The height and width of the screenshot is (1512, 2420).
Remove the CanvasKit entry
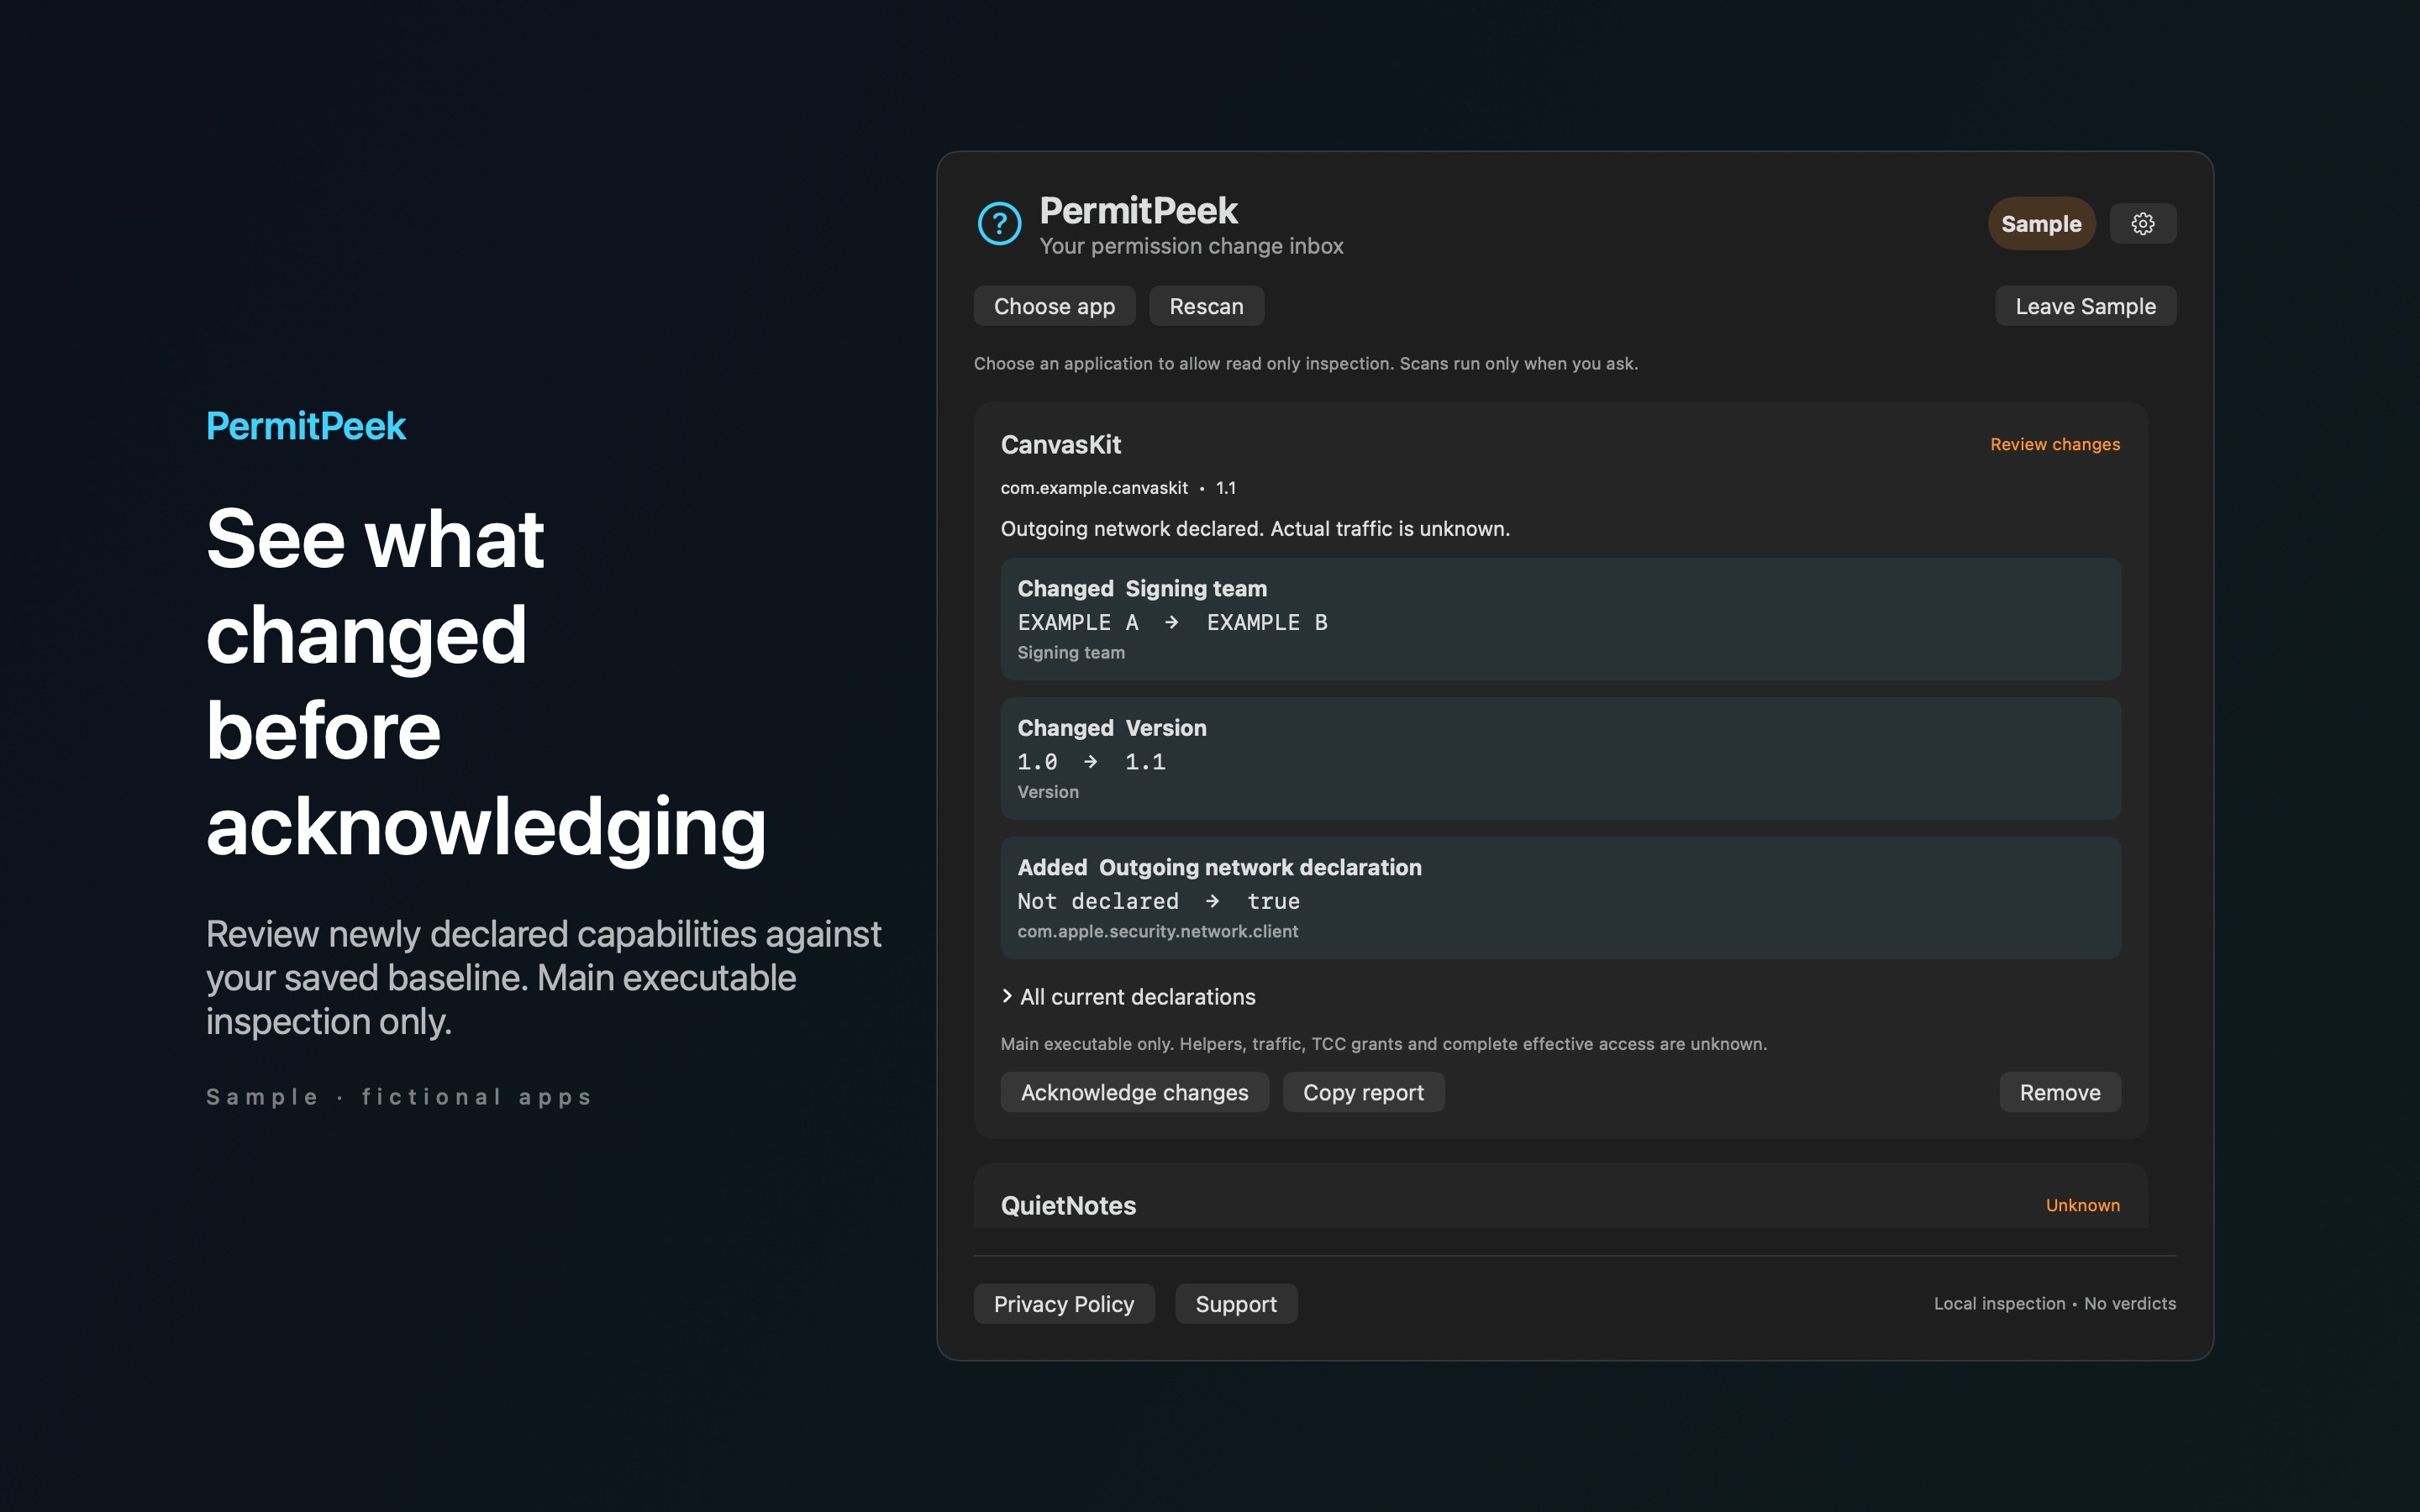pos(2059,1092)
